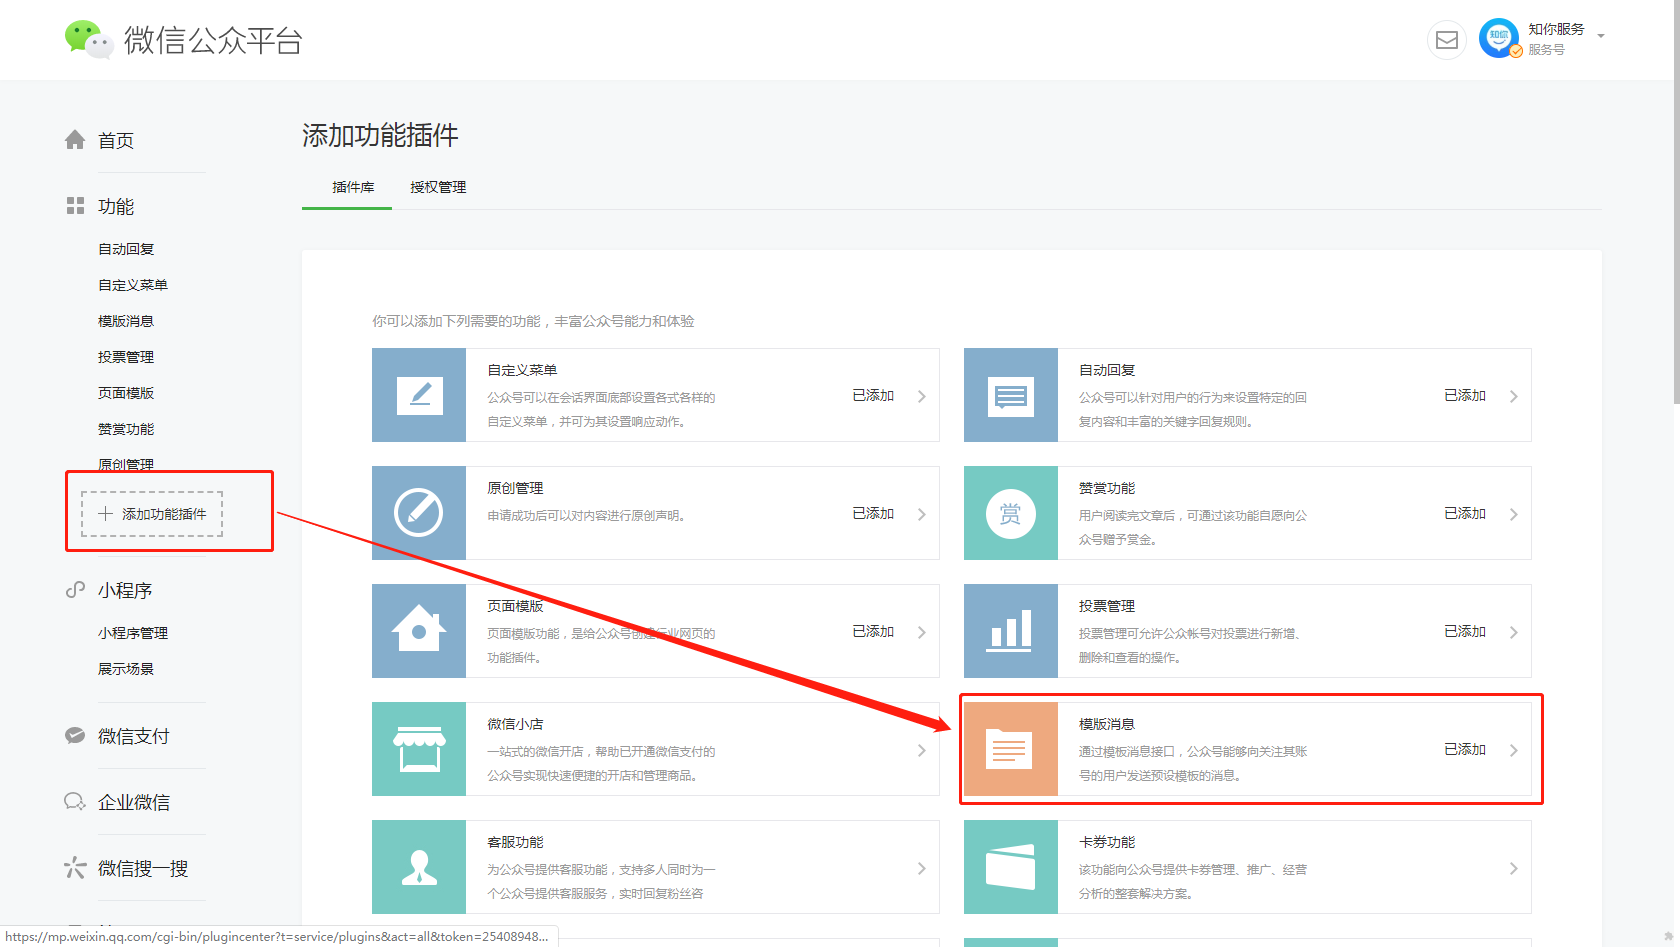Click the 赞赏功能 赏 icon tile

pyautogui.click(x=1011, y=513)
